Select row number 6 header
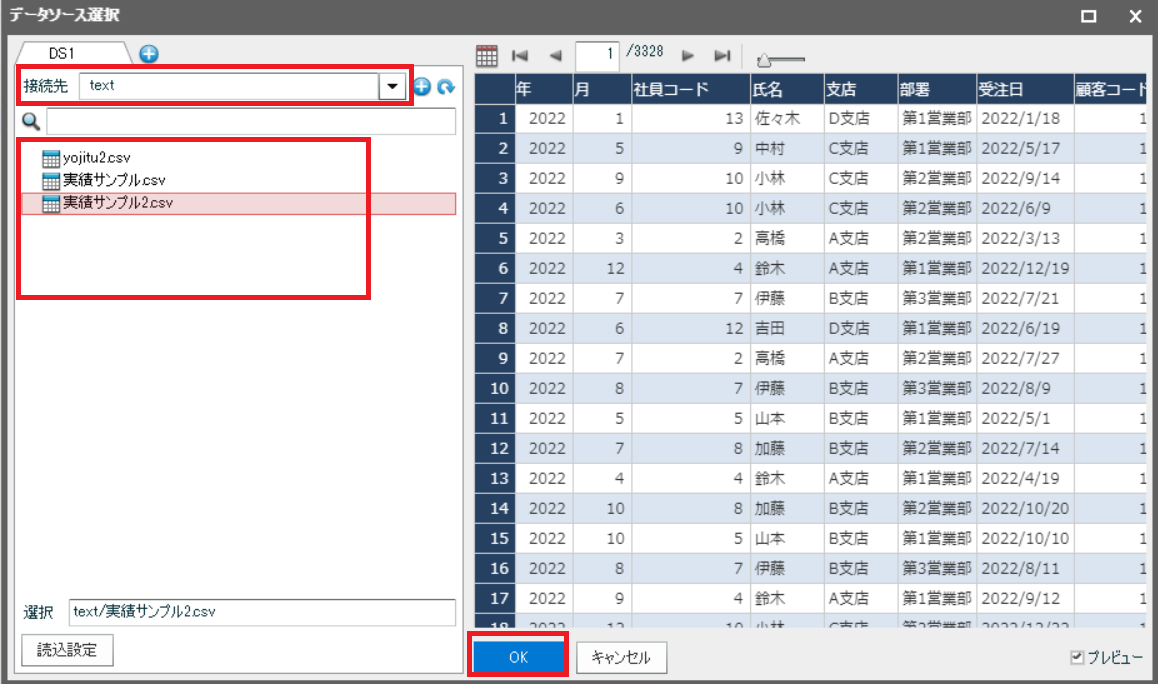Screen dimensions: 1158x684 tap(495, 268)
